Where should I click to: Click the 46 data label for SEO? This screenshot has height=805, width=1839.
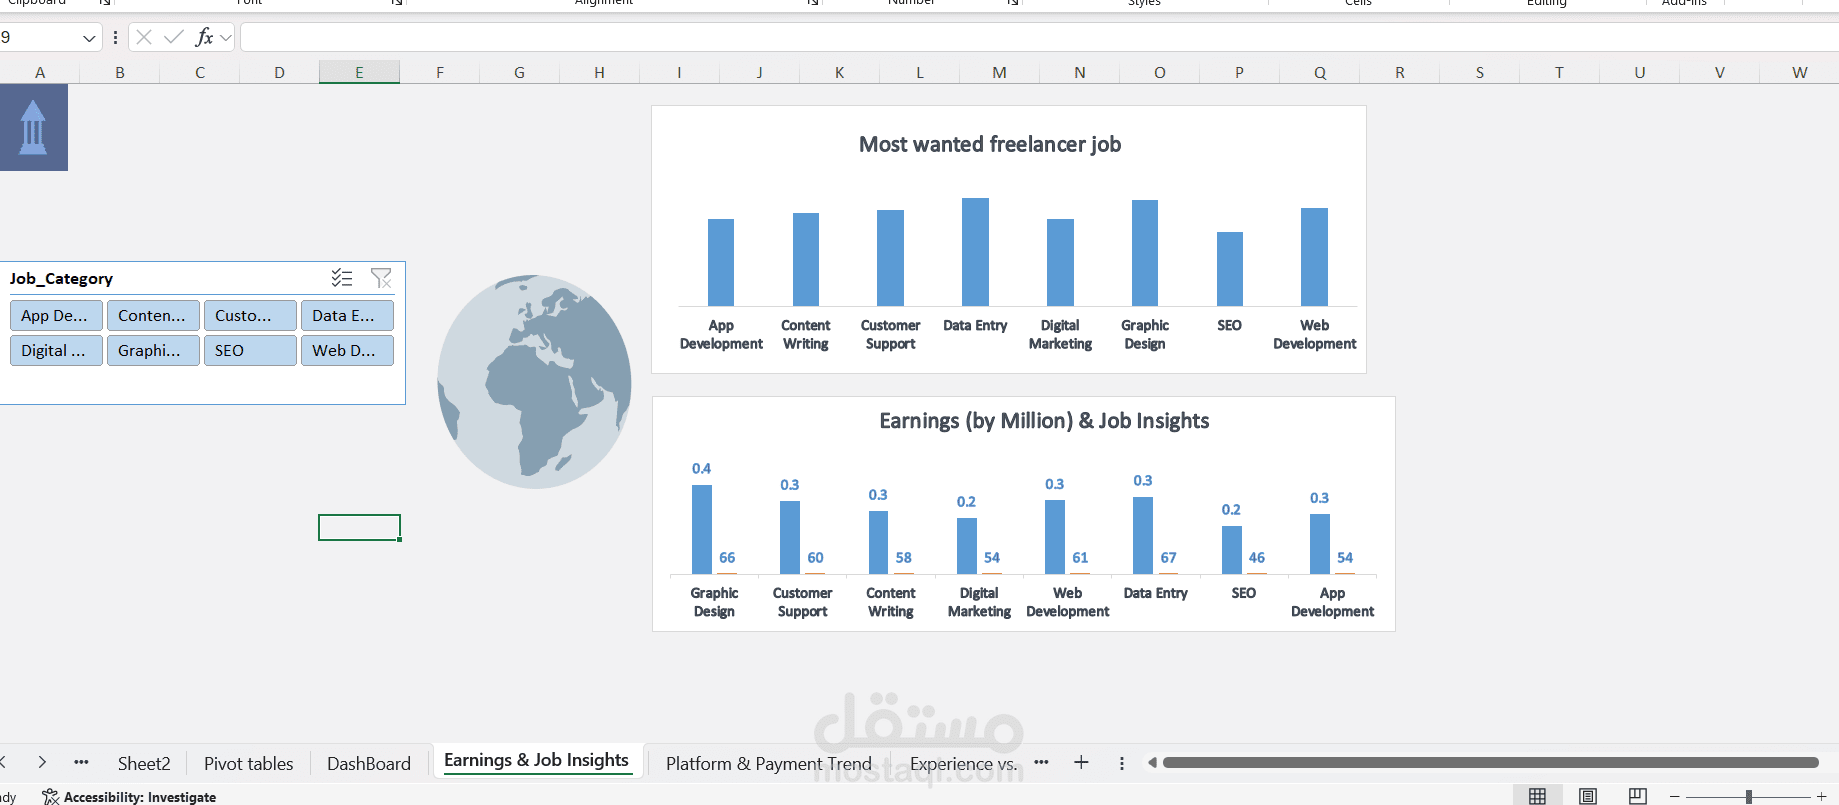(x=1256, y=558)
